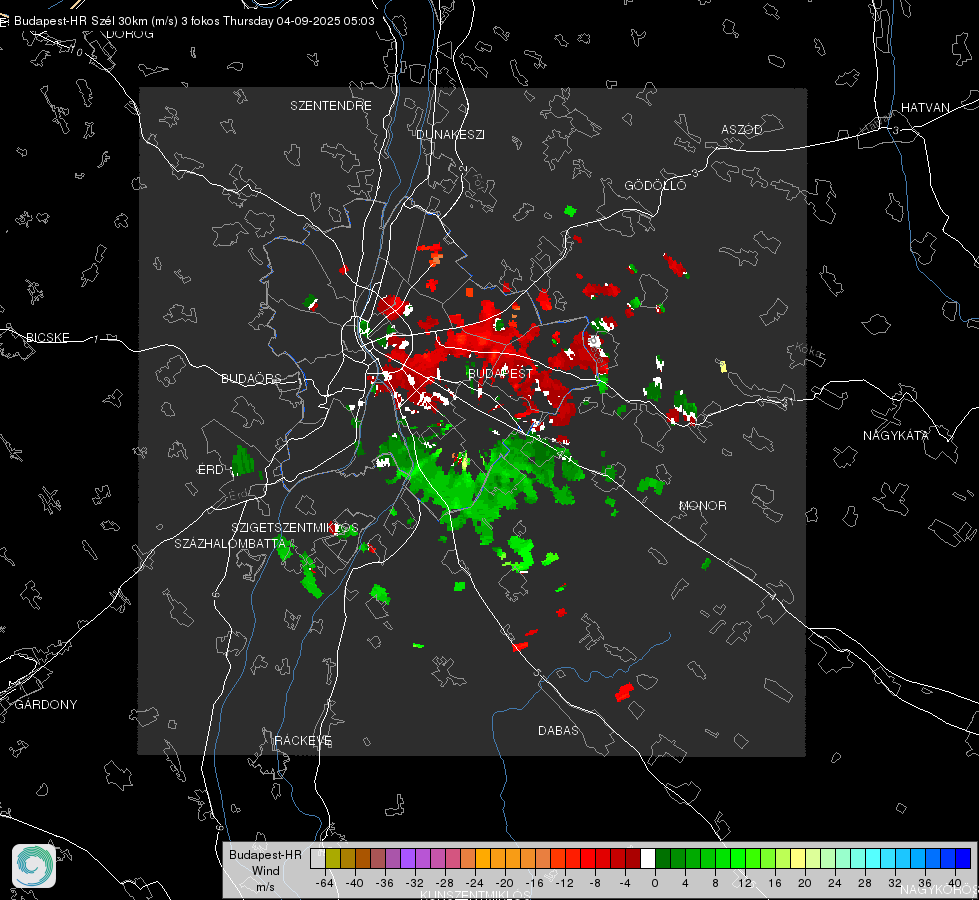
Task: Click the ÉRD town label
Action: [210, 470]
